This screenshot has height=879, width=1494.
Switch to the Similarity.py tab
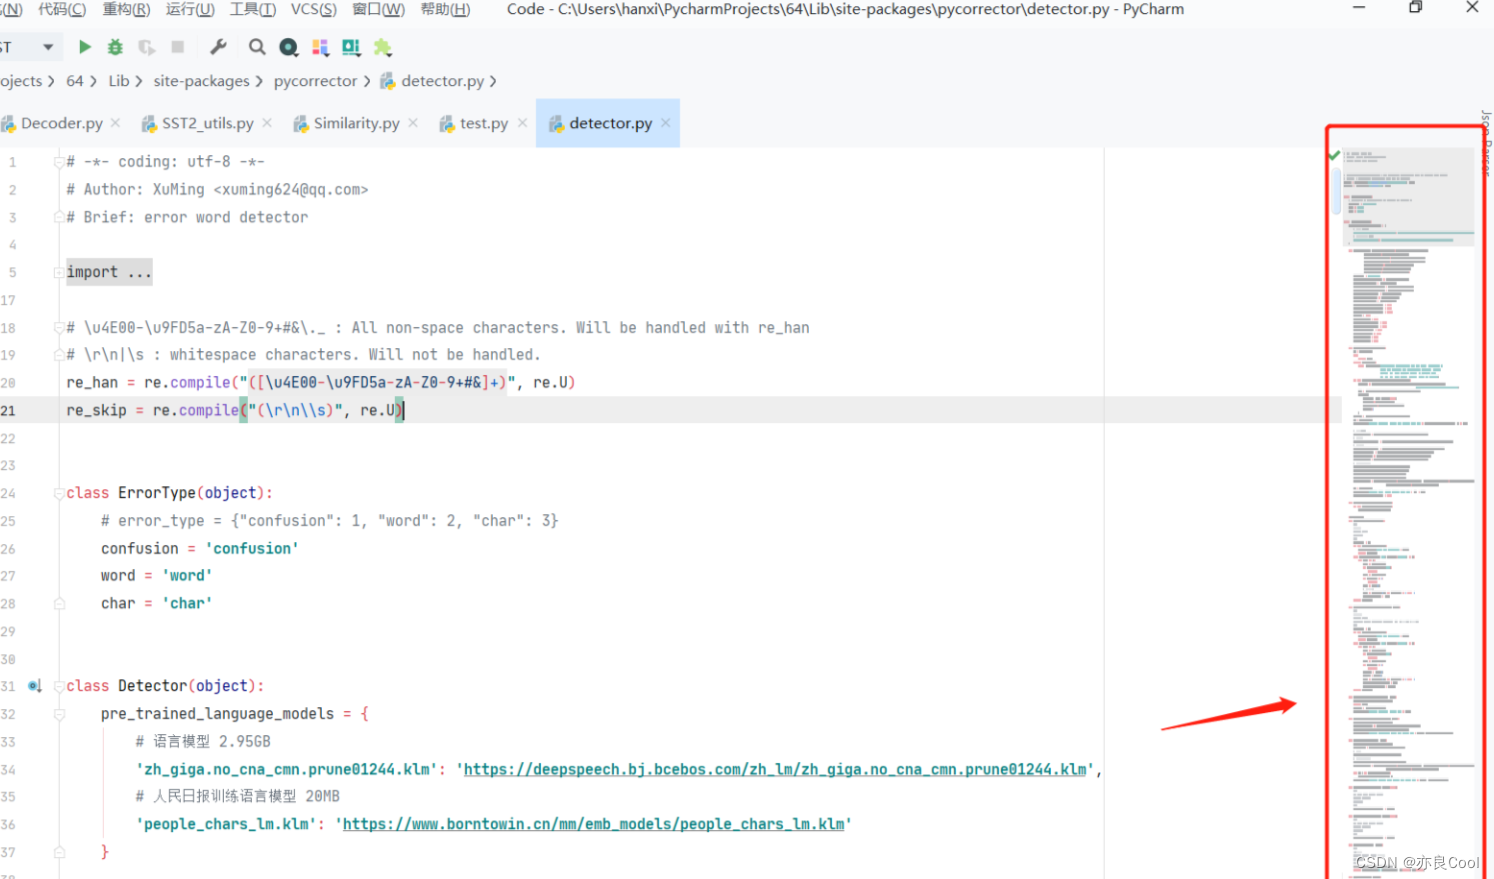point(356,123)
